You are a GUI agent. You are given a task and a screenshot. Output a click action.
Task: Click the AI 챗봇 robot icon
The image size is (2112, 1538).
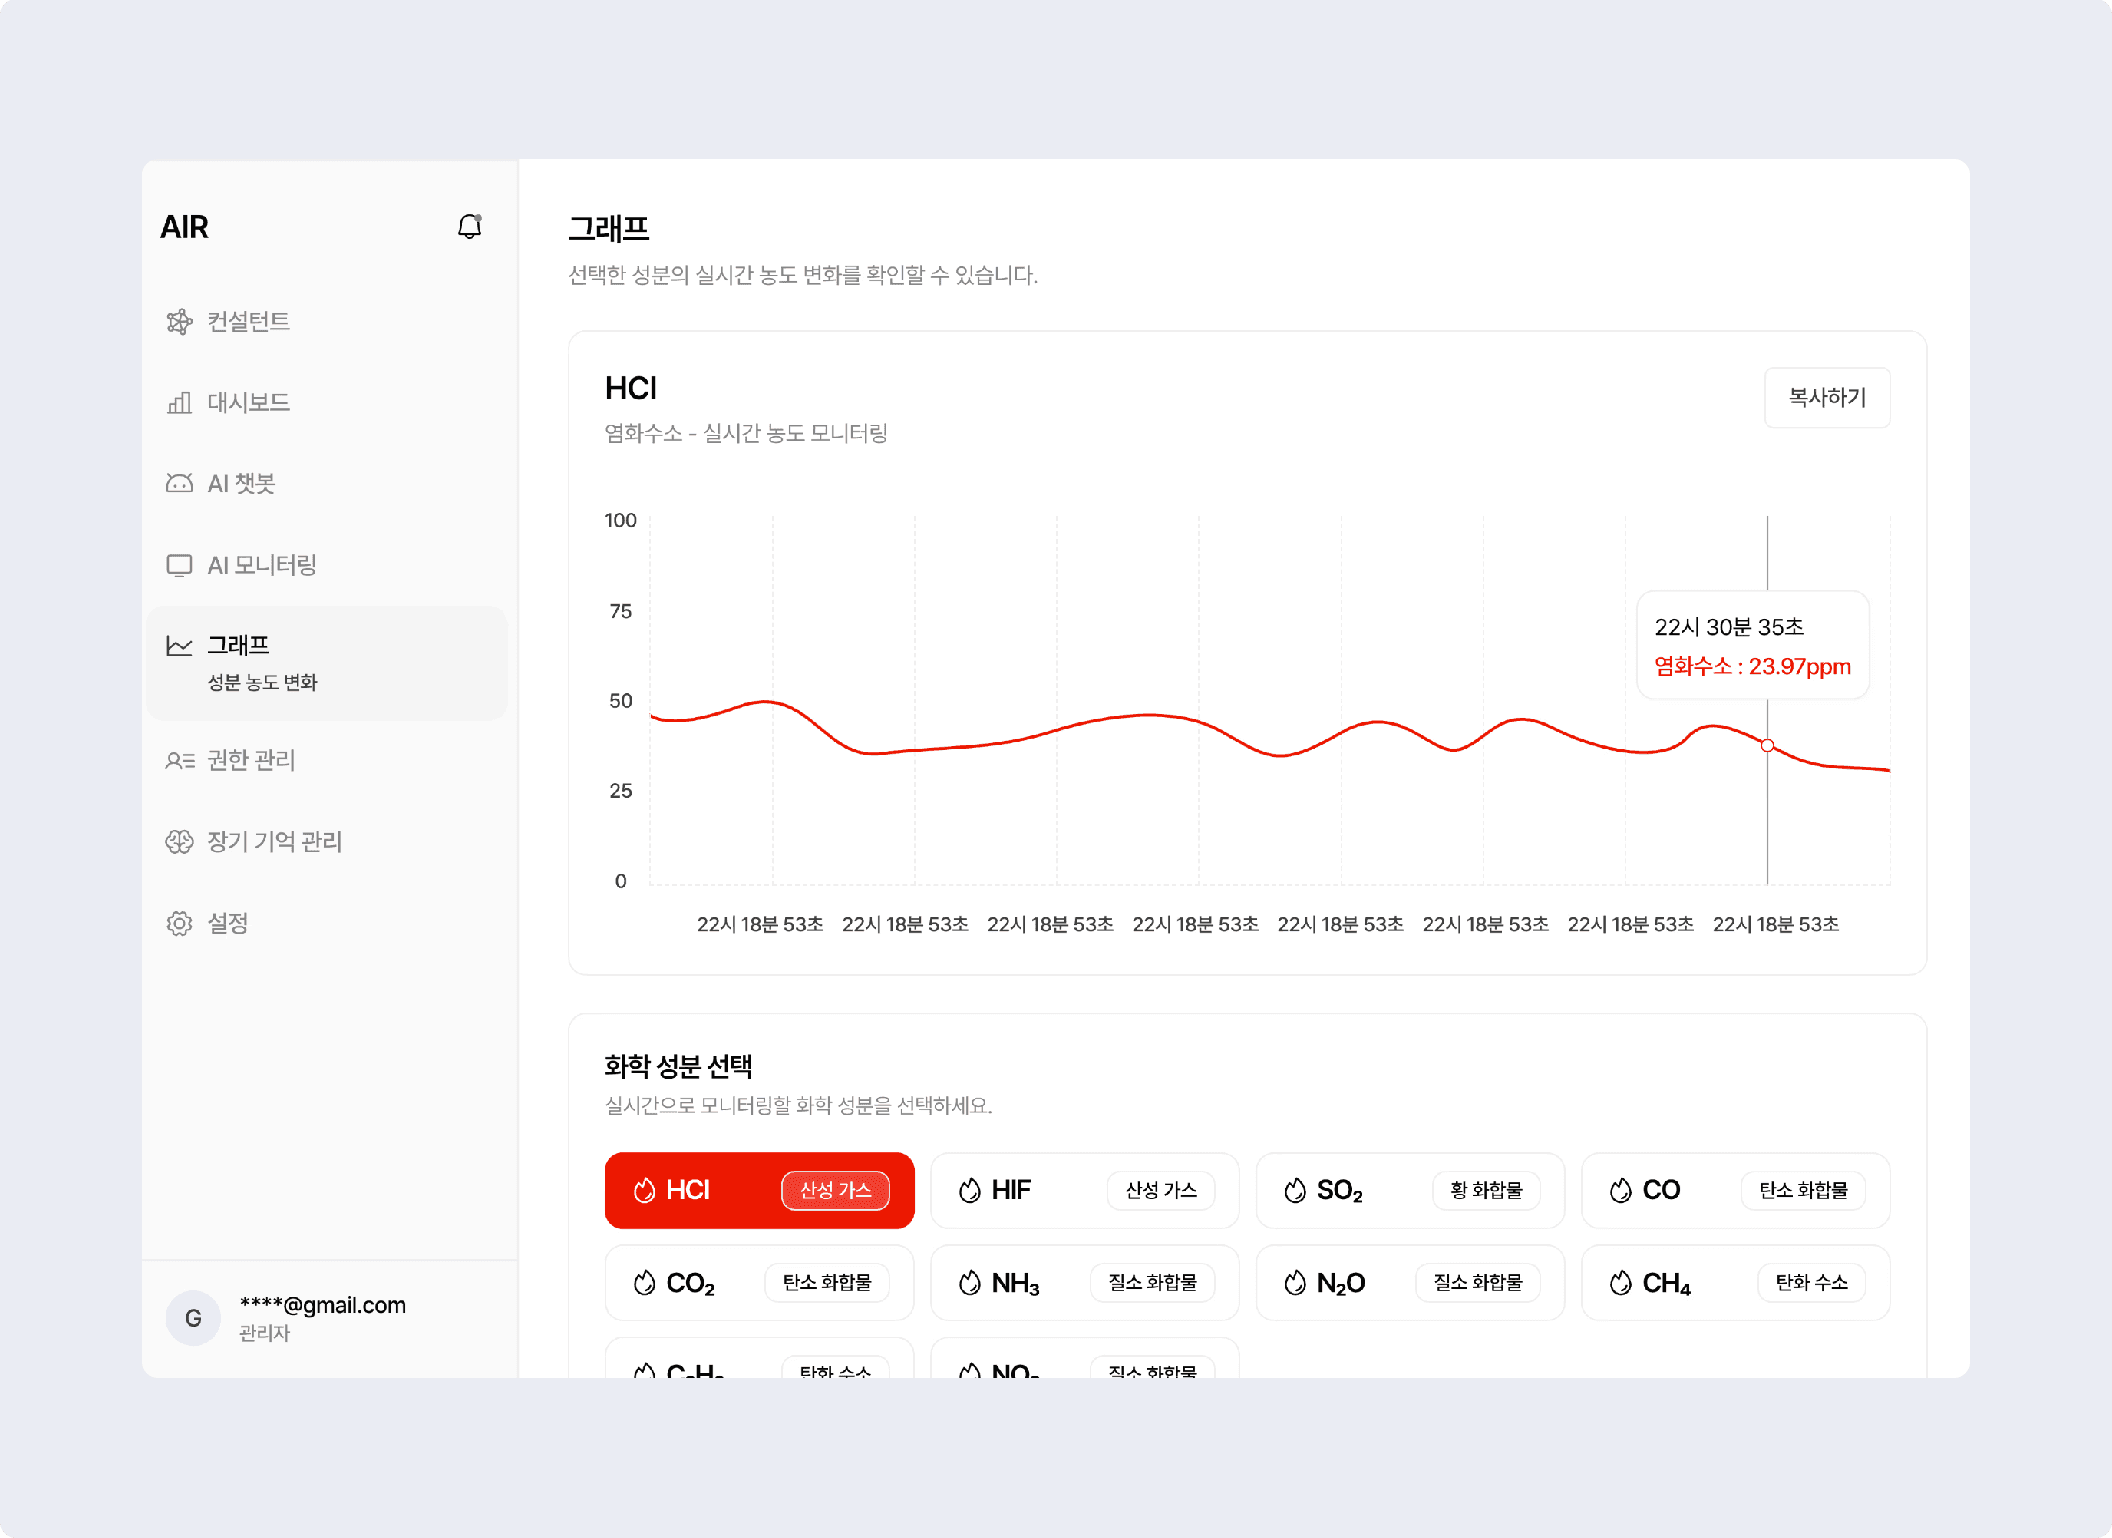[179, 484]
